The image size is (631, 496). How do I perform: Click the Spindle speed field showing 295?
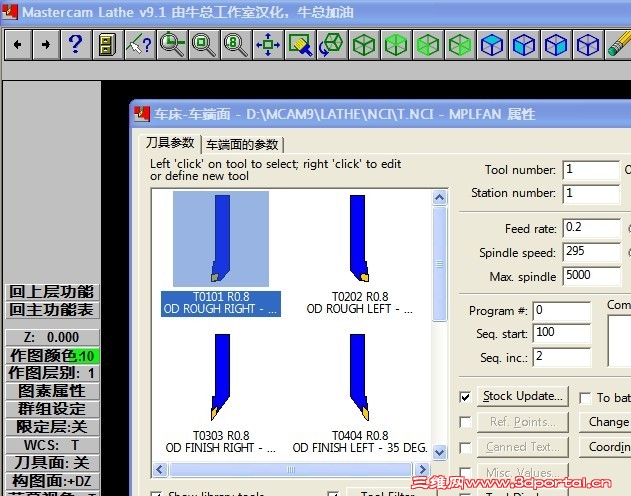pyautogui.click(x=591, y=252)
